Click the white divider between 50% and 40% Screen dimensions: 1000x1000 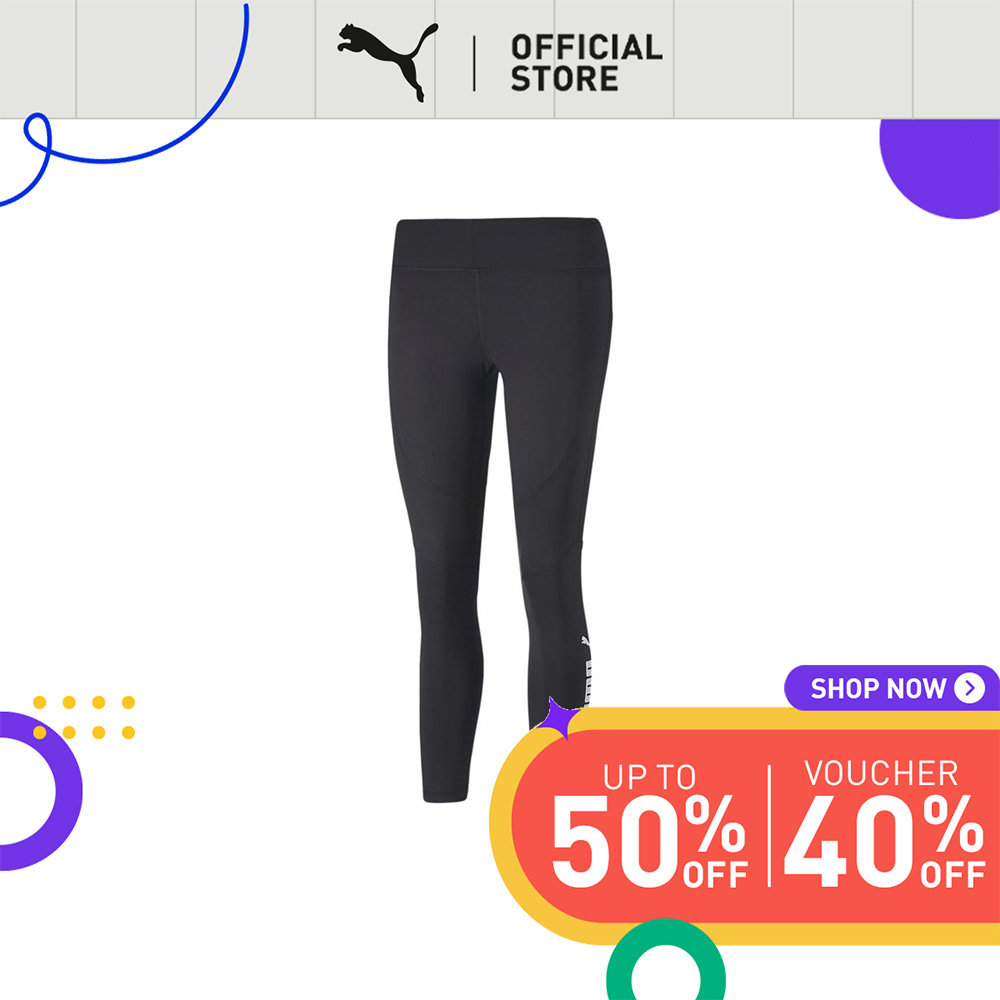click(x=769, y=826)
